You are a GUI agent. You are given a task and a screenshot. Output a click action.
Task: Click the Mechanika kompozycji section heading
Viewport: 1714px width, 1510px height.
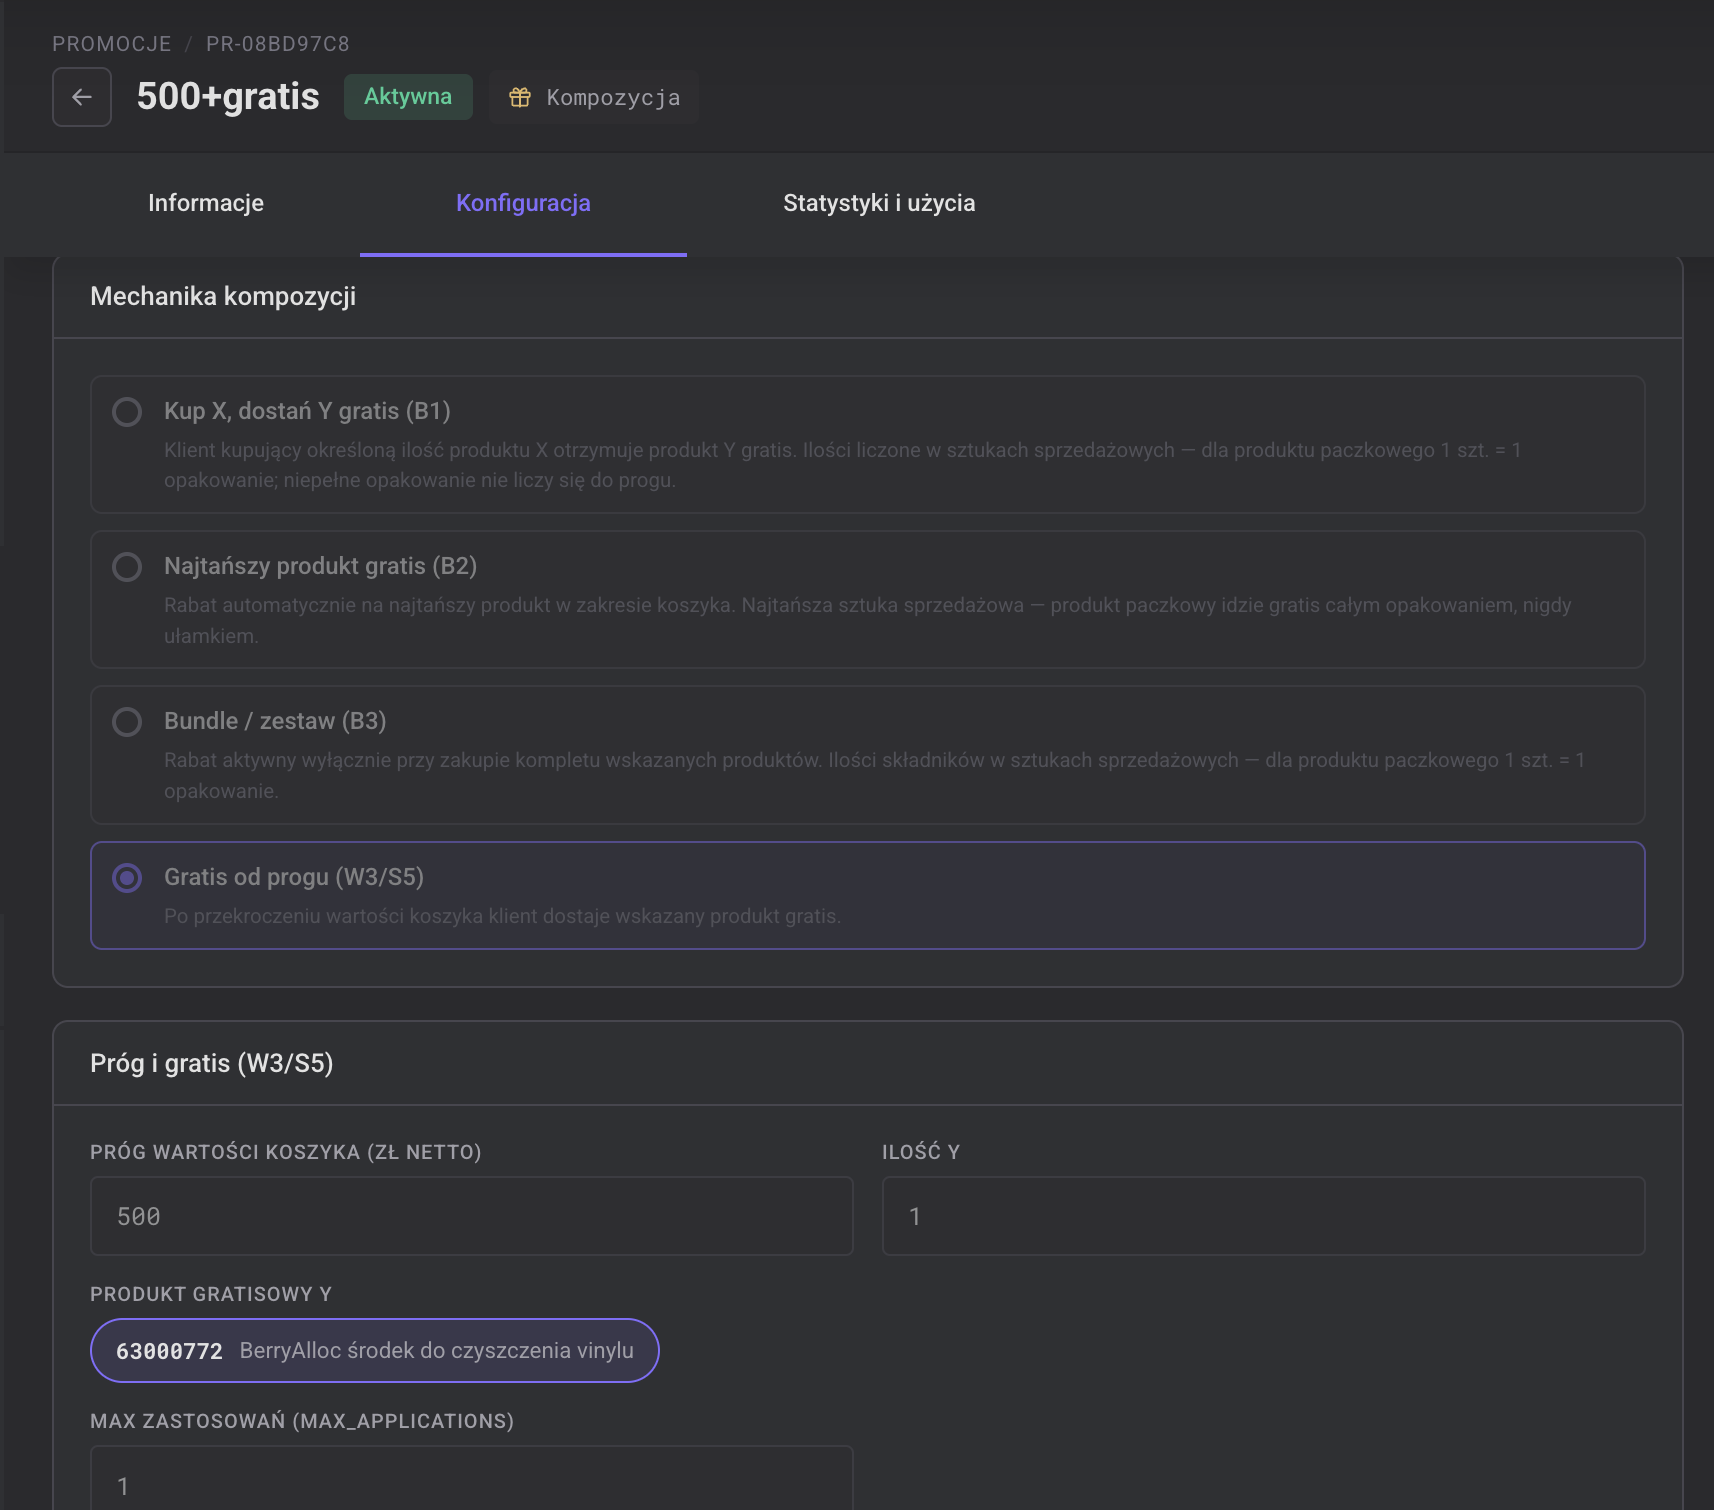click(x=223, y=296)
